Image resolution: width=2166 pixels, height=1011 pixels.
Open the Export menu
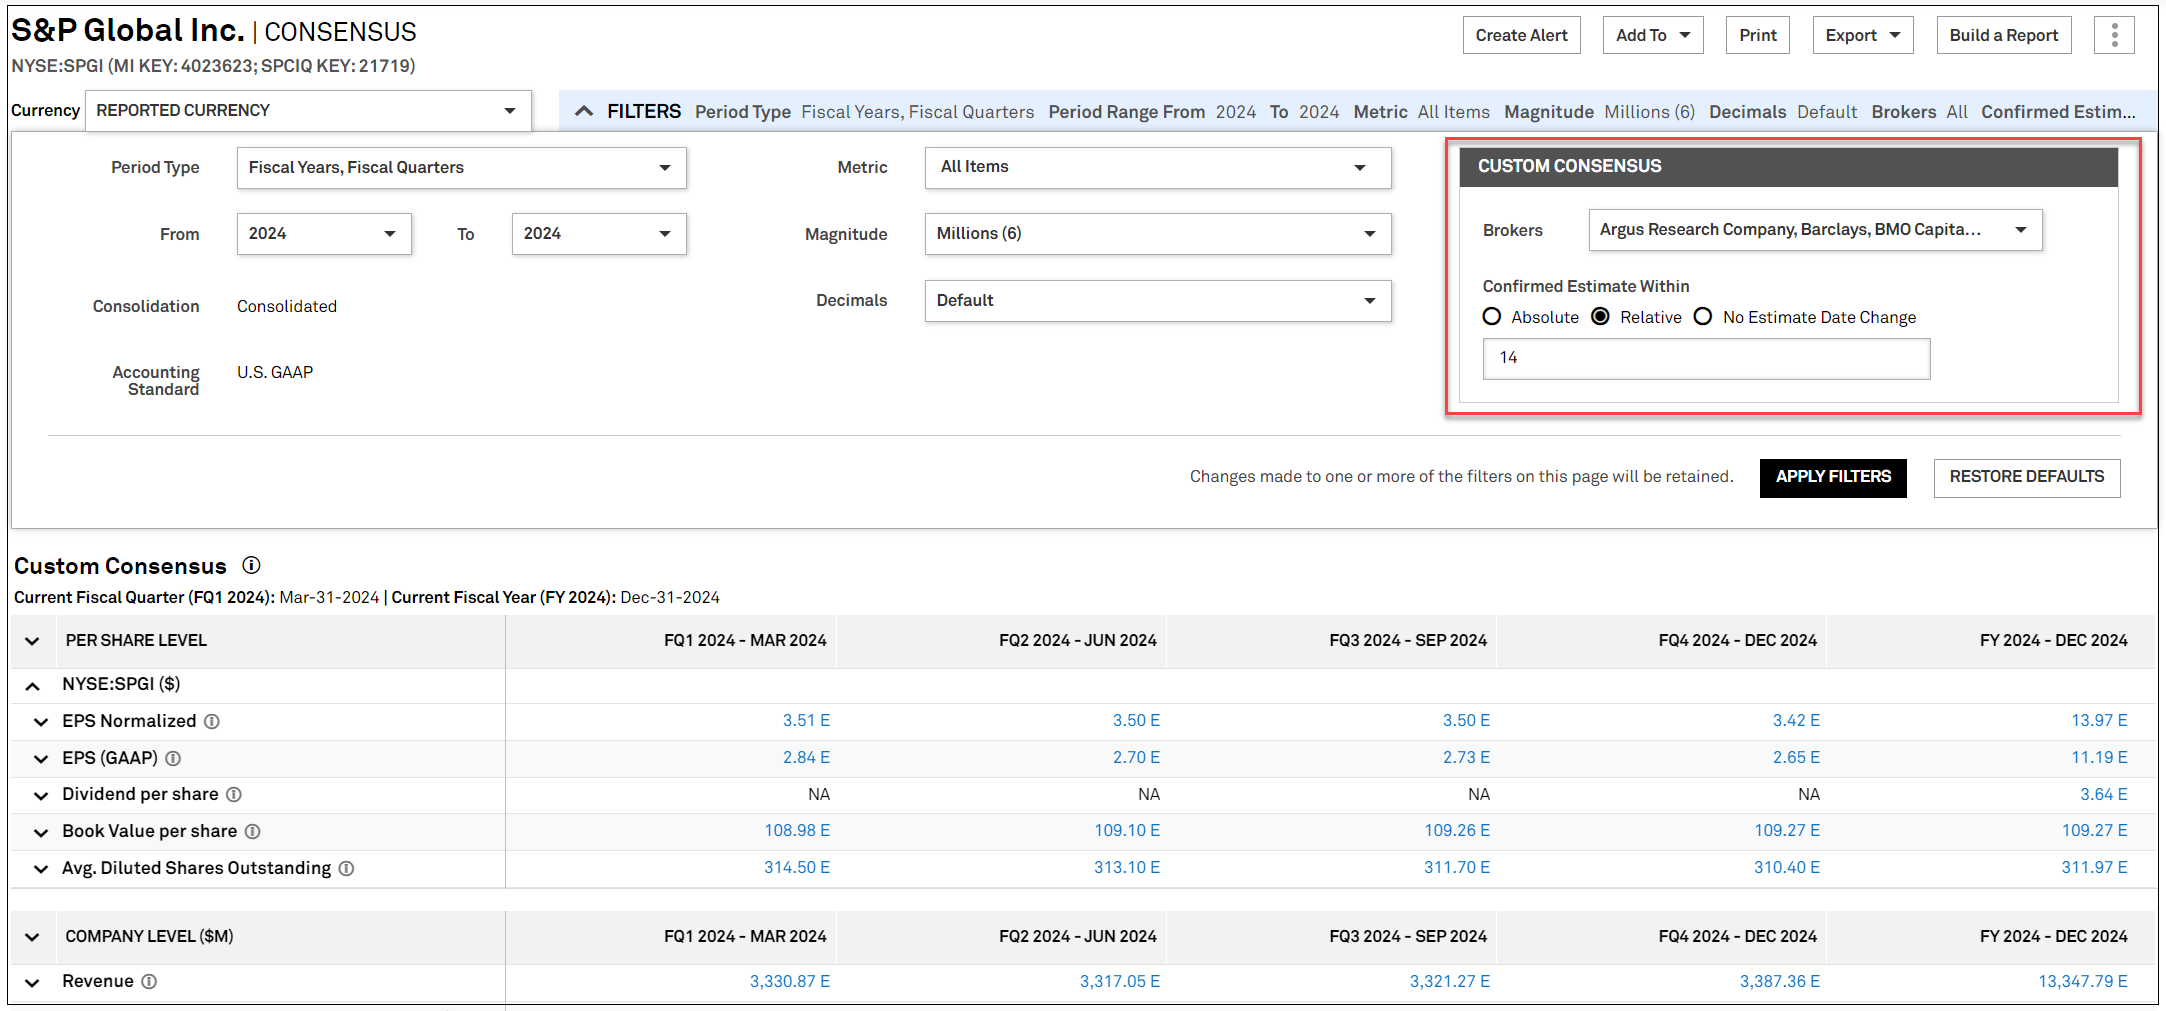[1862, 36]
